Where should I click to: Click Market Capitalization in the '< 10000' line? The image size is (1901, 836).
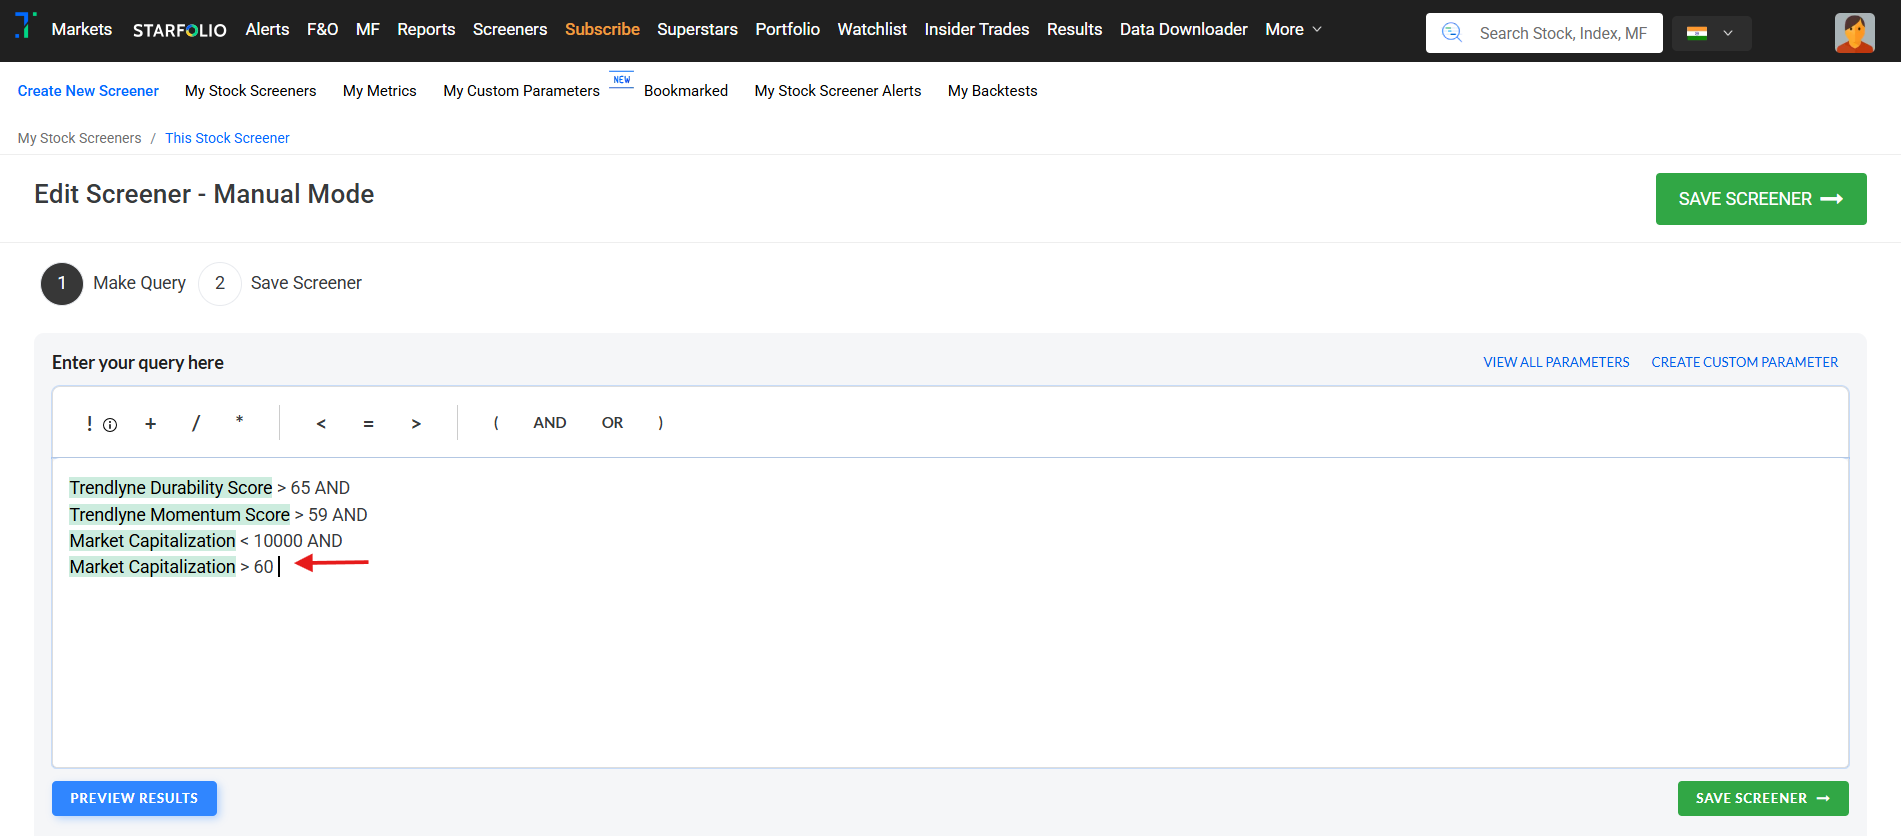(152, 541)
